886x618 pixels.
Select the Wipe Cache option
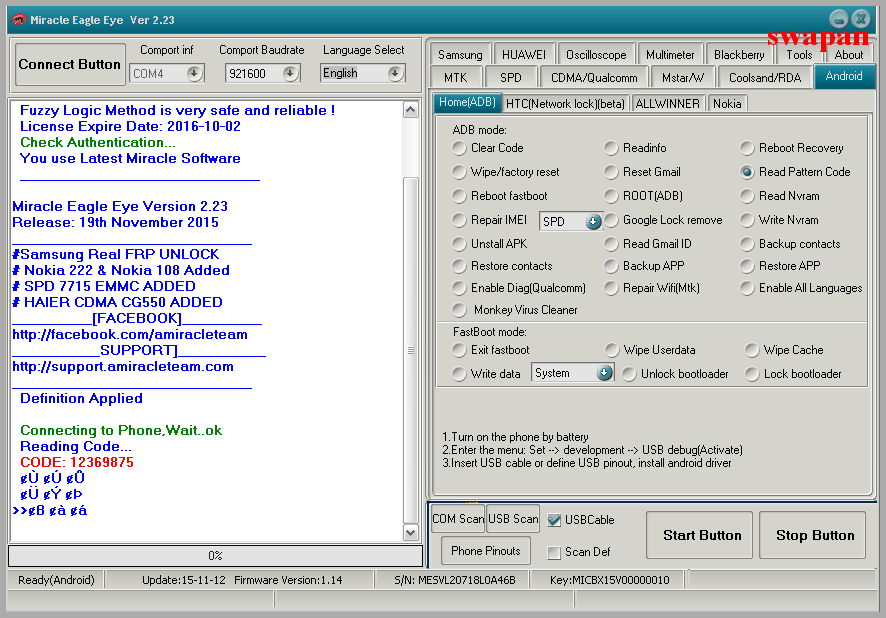pyautogui.click(x=752, y=351)
